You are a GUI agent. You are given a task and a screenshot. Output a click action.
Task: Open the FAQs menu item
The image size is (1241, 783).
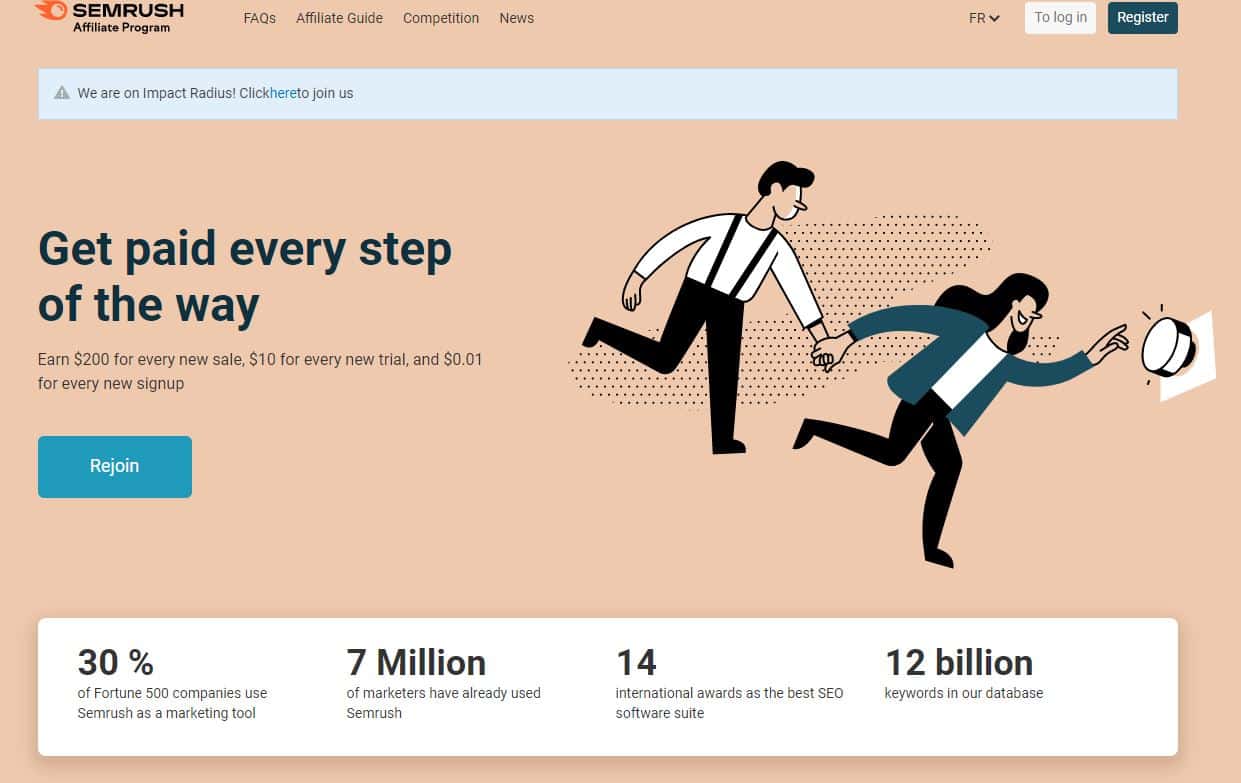point(259,18)
